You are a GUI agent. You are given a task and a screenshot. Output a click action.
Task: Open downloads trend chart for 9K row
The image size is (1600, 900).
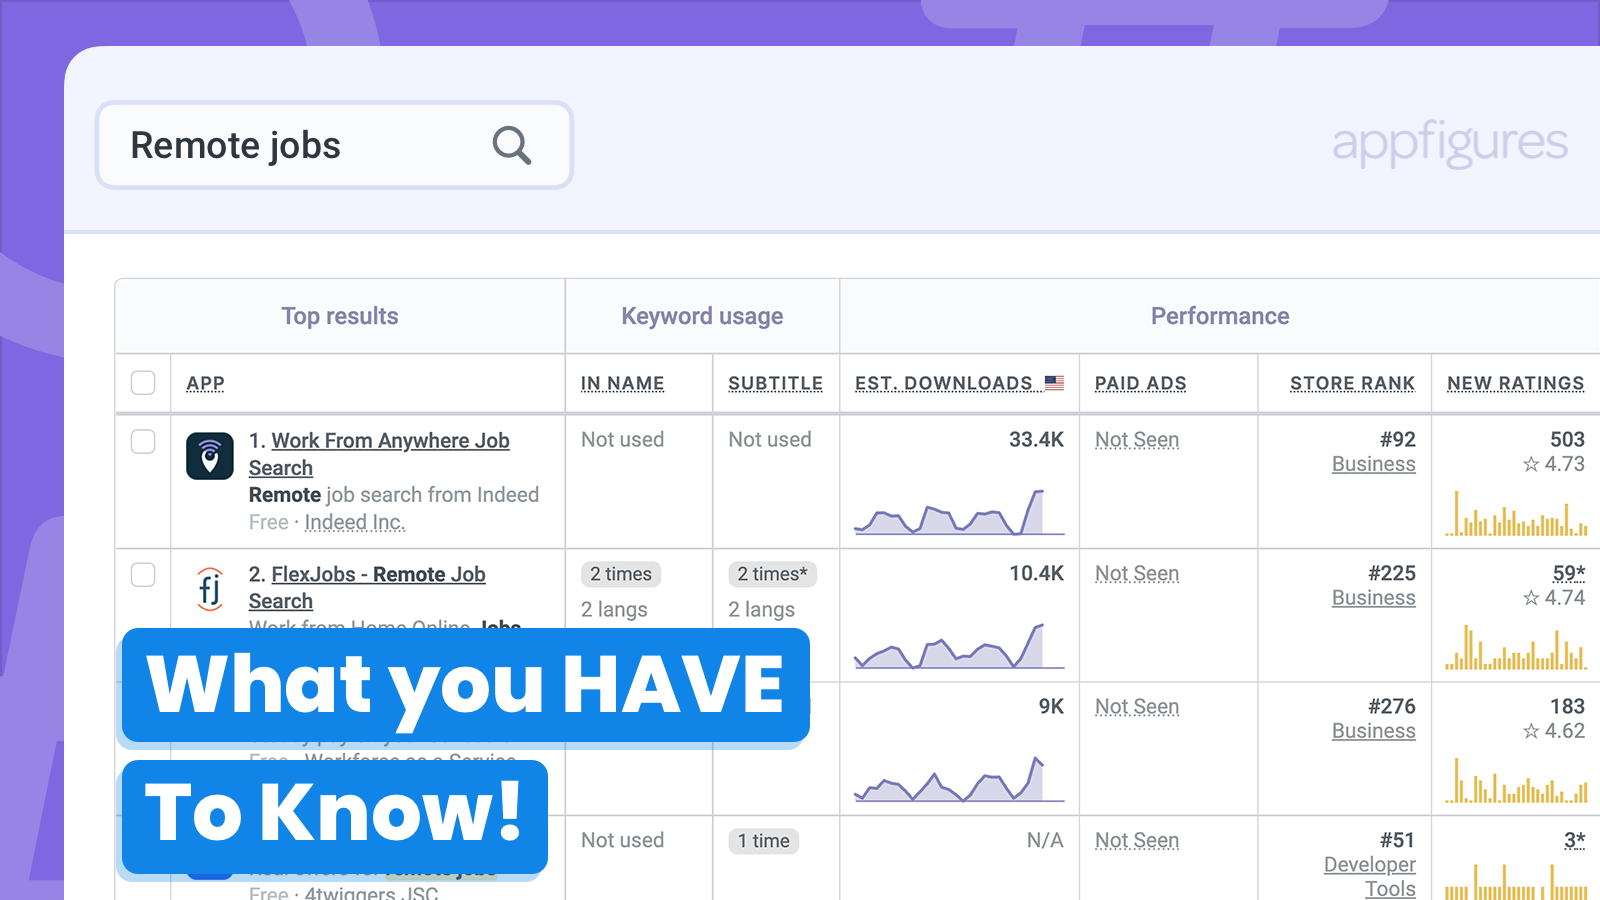[x=959, y=778]
